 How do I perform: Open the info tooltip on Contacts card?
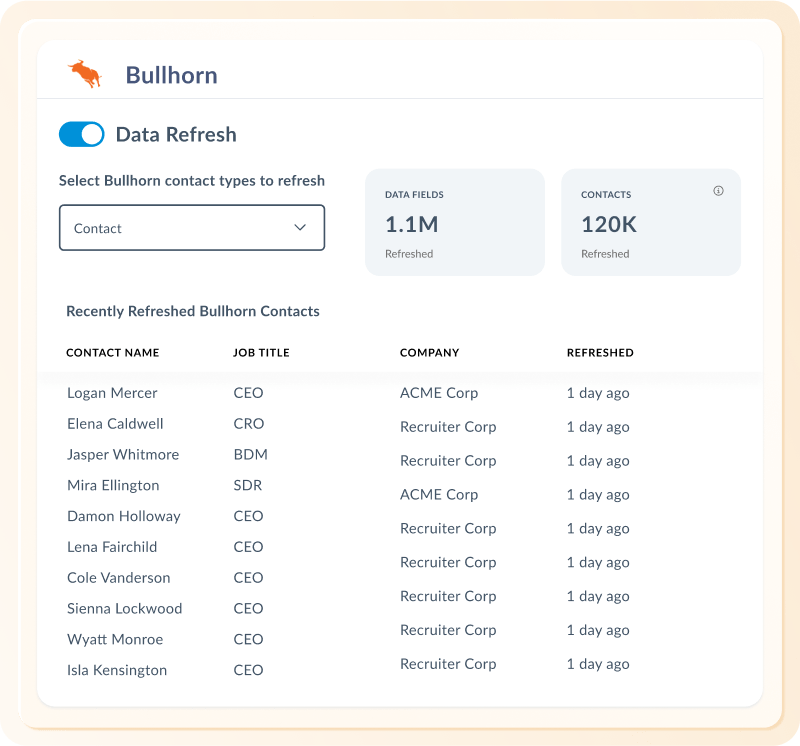(x=718, y=190)
